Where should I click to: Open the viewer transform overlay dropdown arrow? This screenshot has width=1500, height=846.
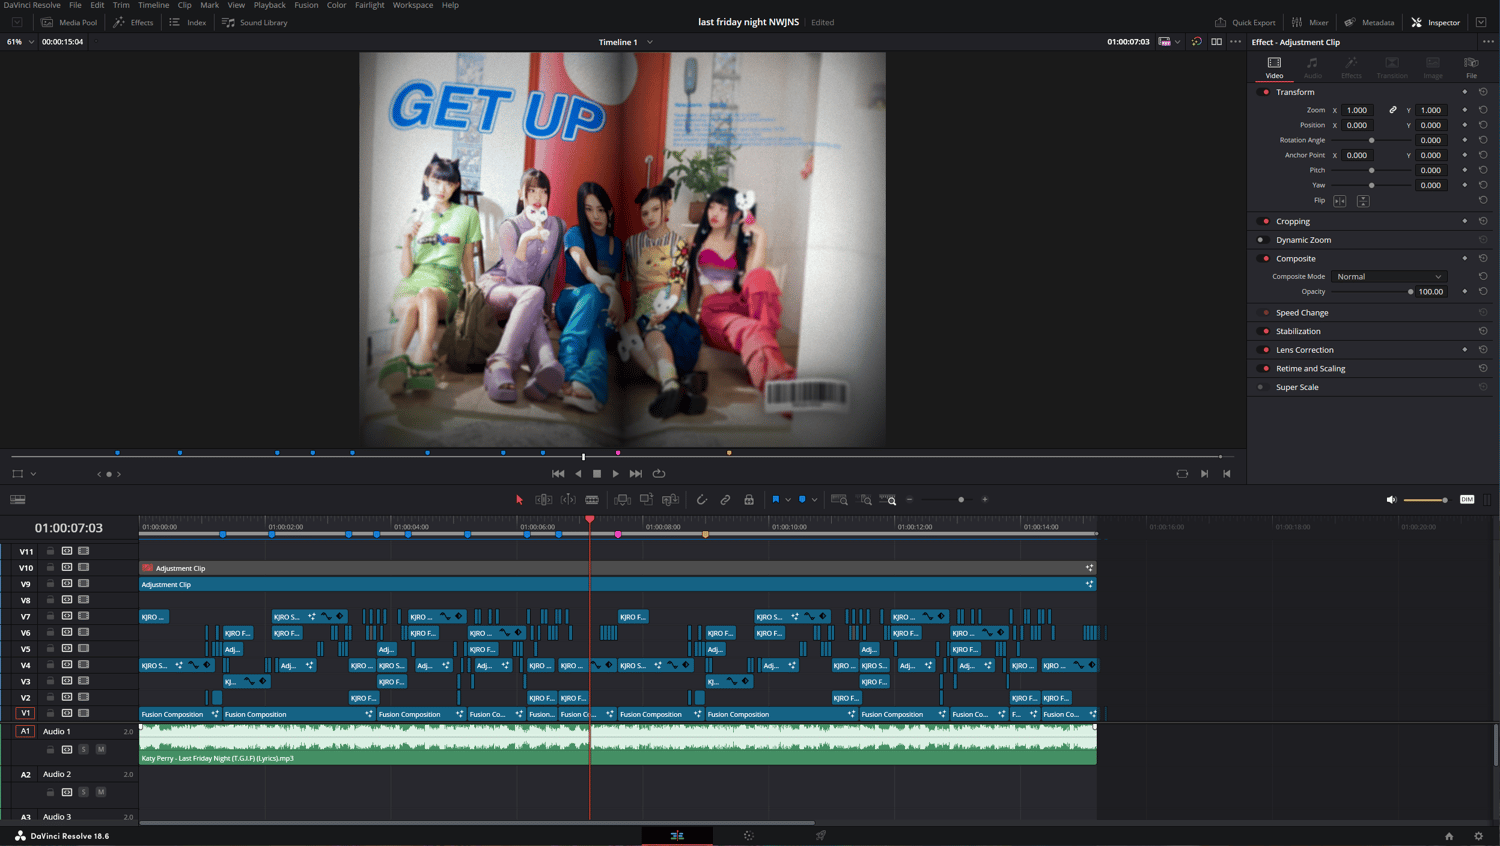pyautogui.click(x=33, y=474)
